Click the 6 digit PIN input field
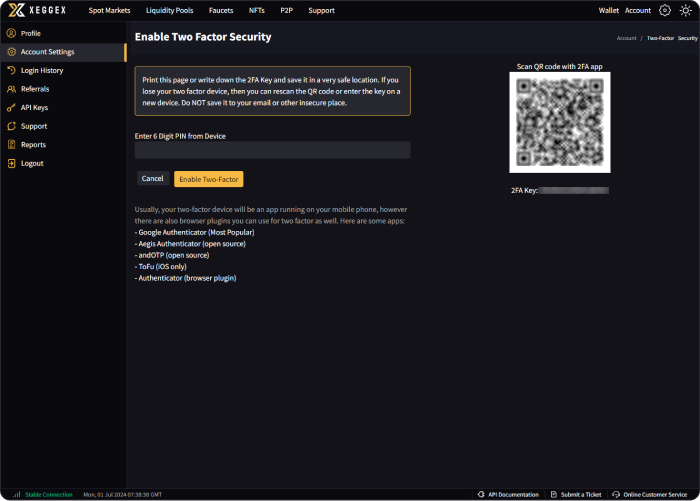The image size is (700, 501). point(272,150)
